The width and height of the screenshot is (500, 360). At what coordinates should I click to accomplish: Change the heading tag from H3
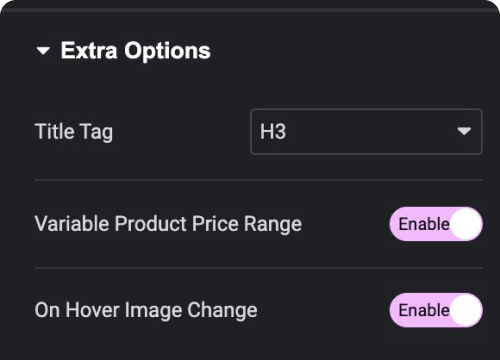point(366,131)
